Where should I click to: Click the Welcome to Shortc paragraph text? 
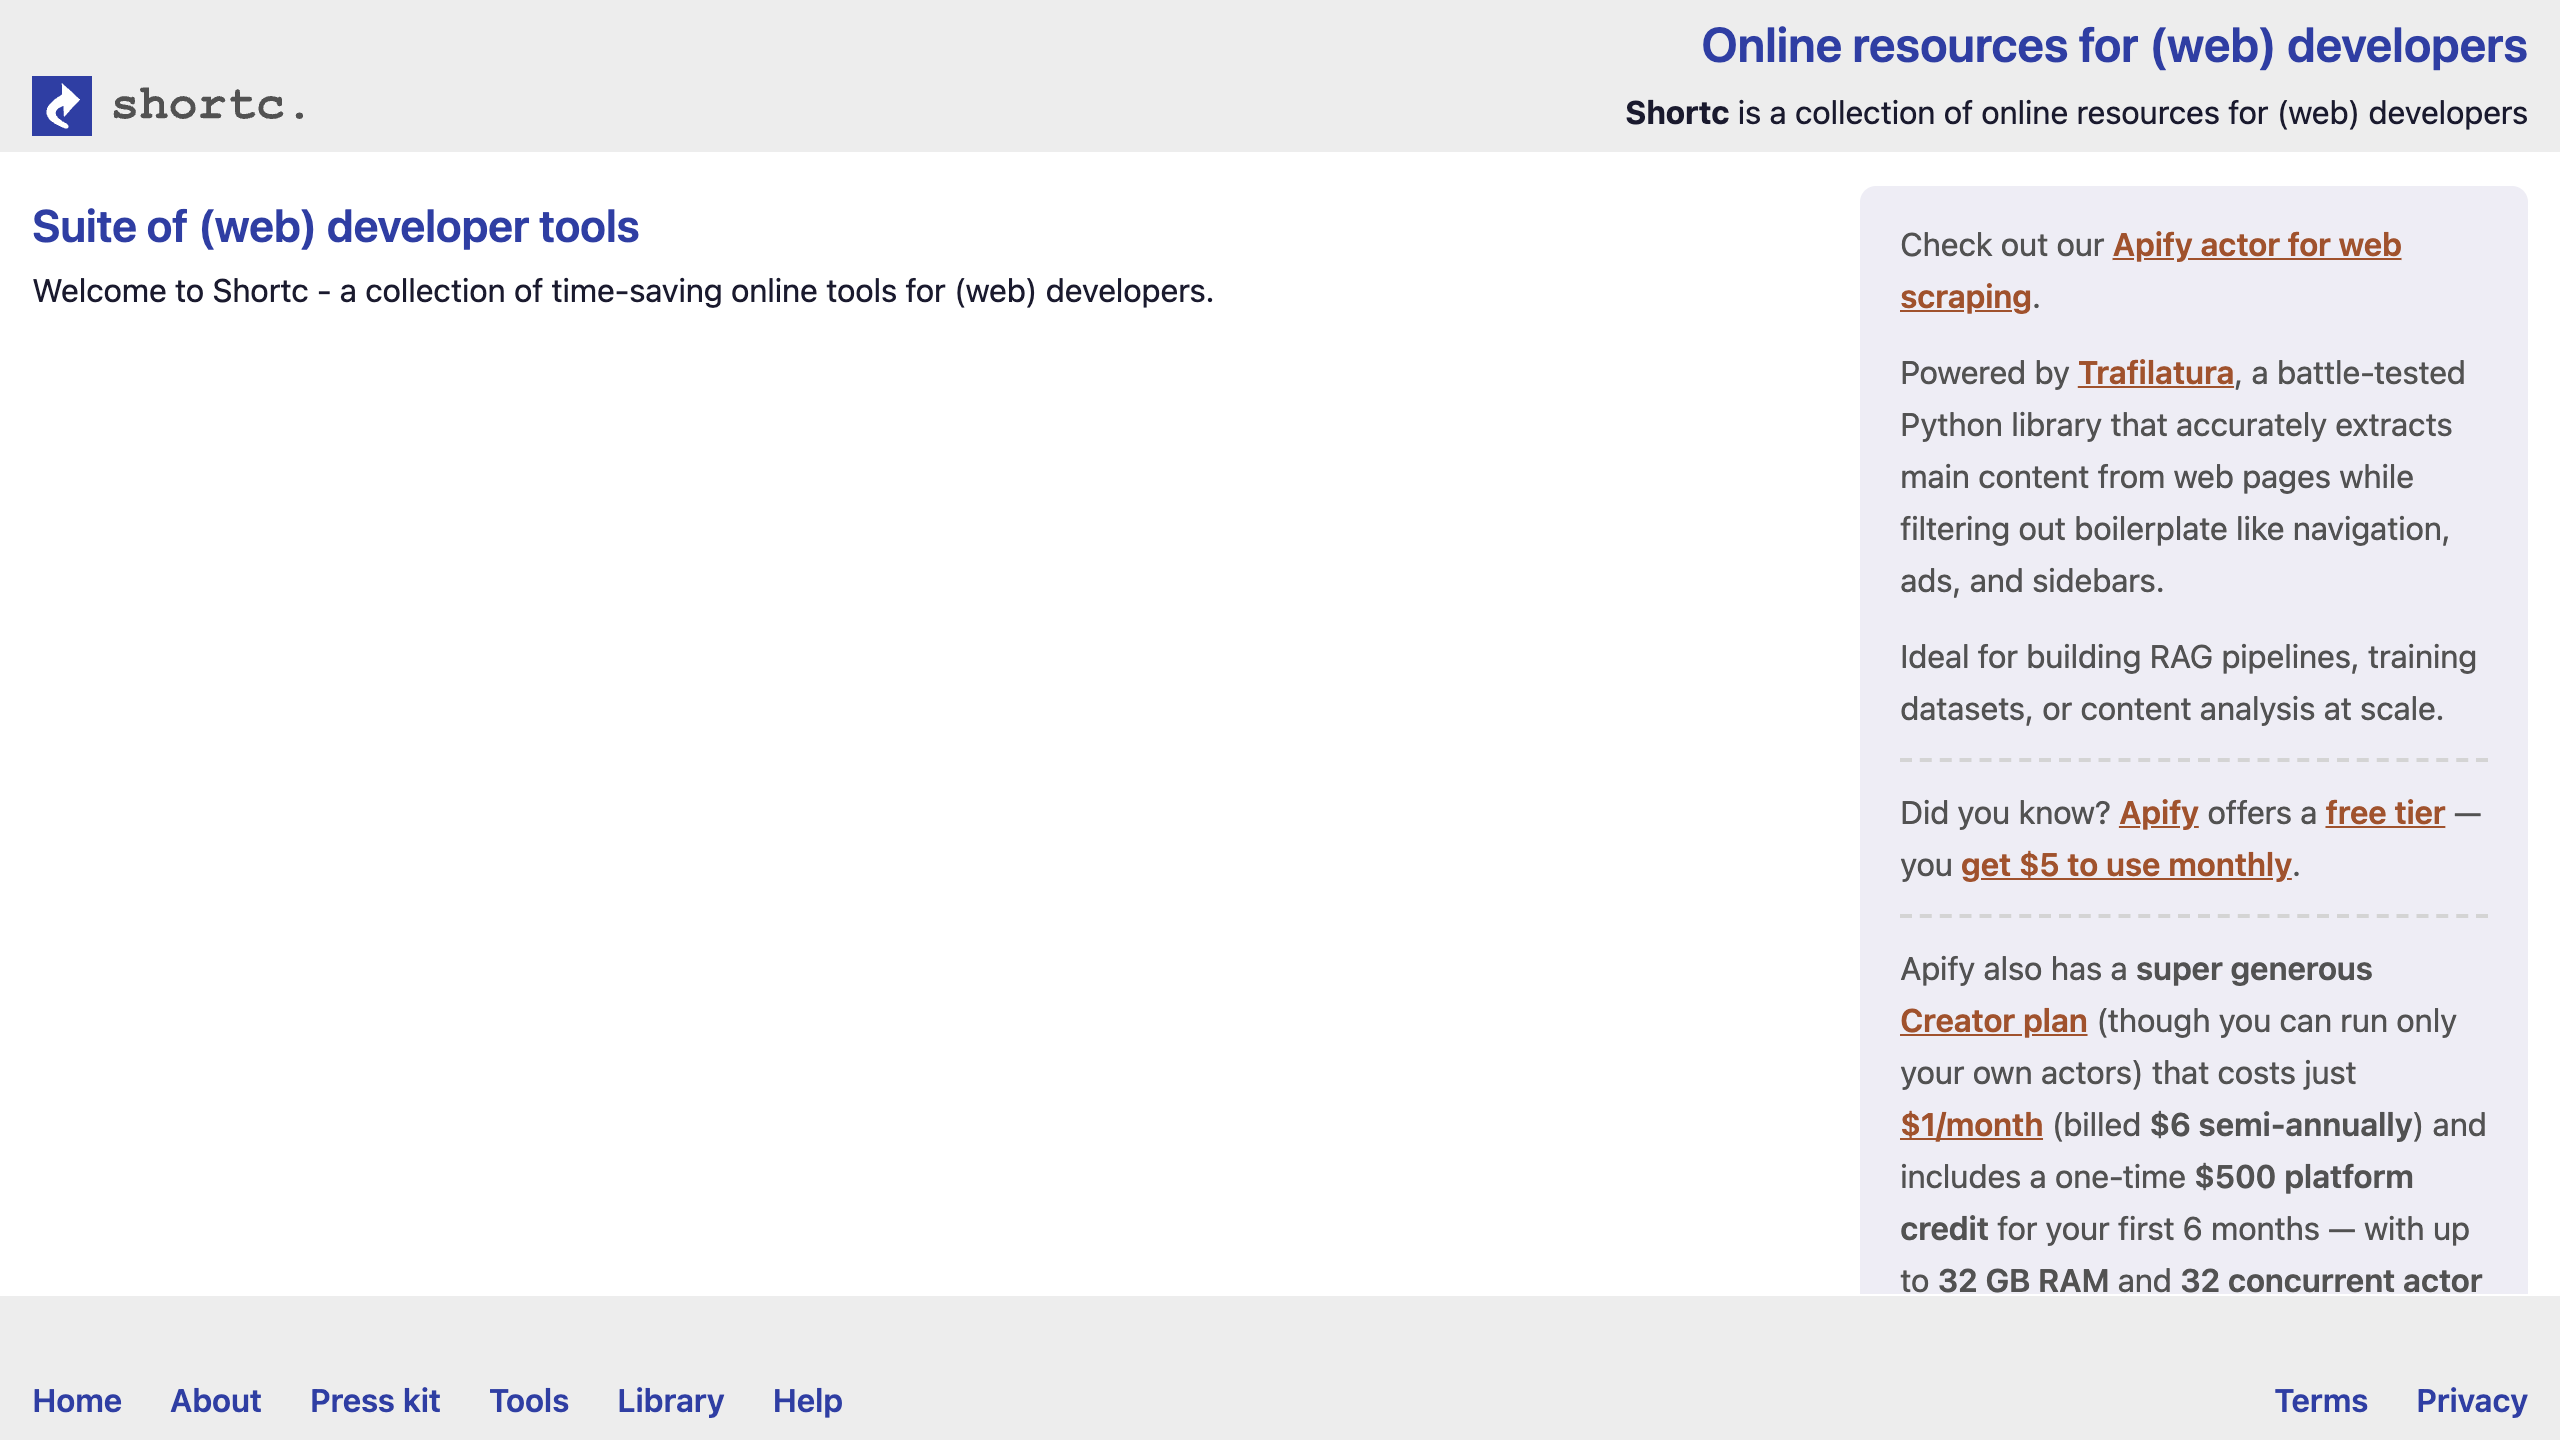[622, 291]
